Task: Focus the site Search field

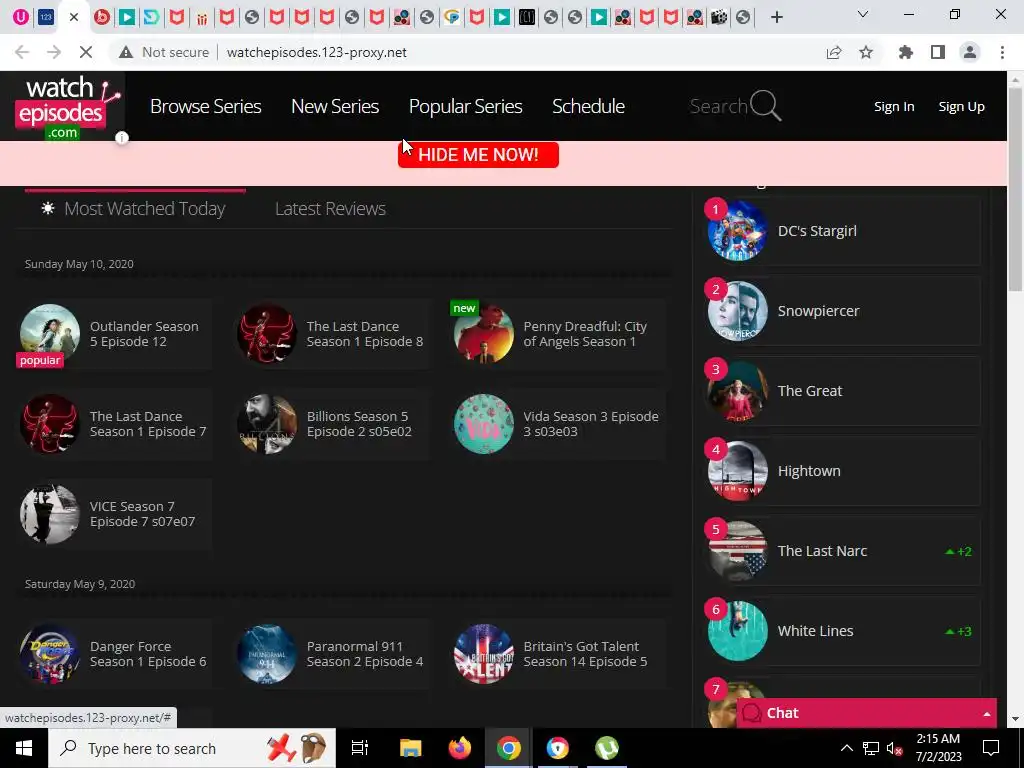Action: 718,106
